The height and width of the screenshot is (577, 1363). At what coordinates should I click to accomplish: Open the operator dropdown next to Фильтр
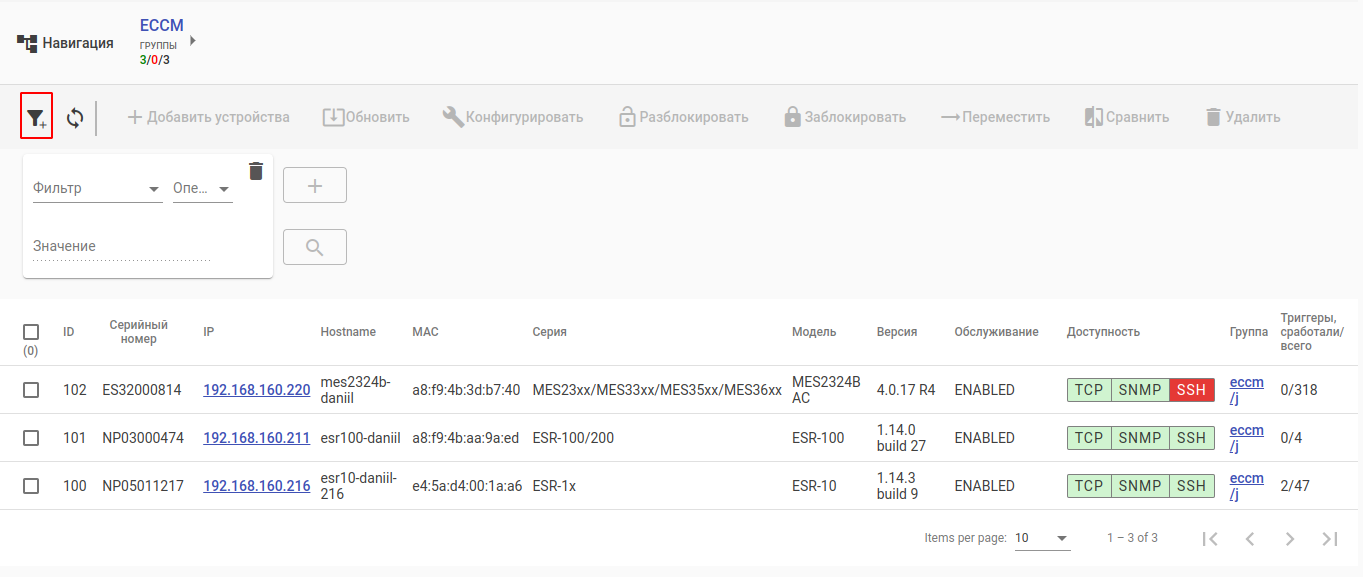[202, 188]
